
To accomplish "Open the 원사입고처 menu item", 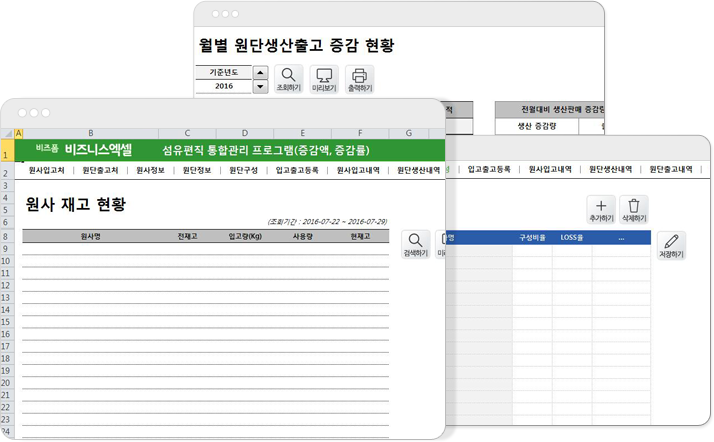I will click(x=48, y=171).
